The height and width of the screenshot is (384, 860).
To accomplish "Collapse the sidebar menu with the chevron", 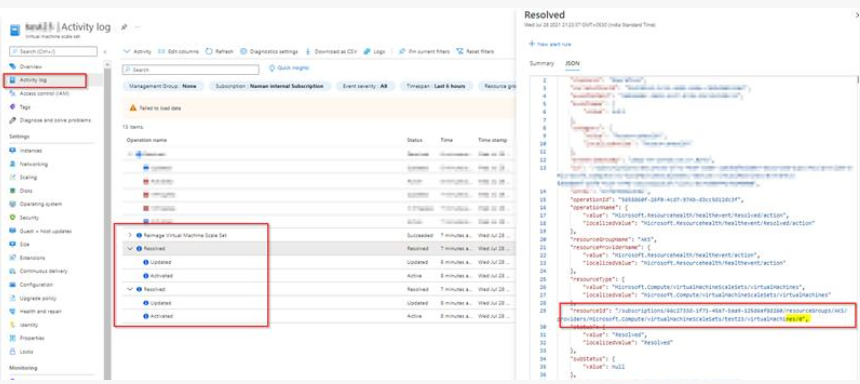I will pyautogui.click(x=105, y=52).
